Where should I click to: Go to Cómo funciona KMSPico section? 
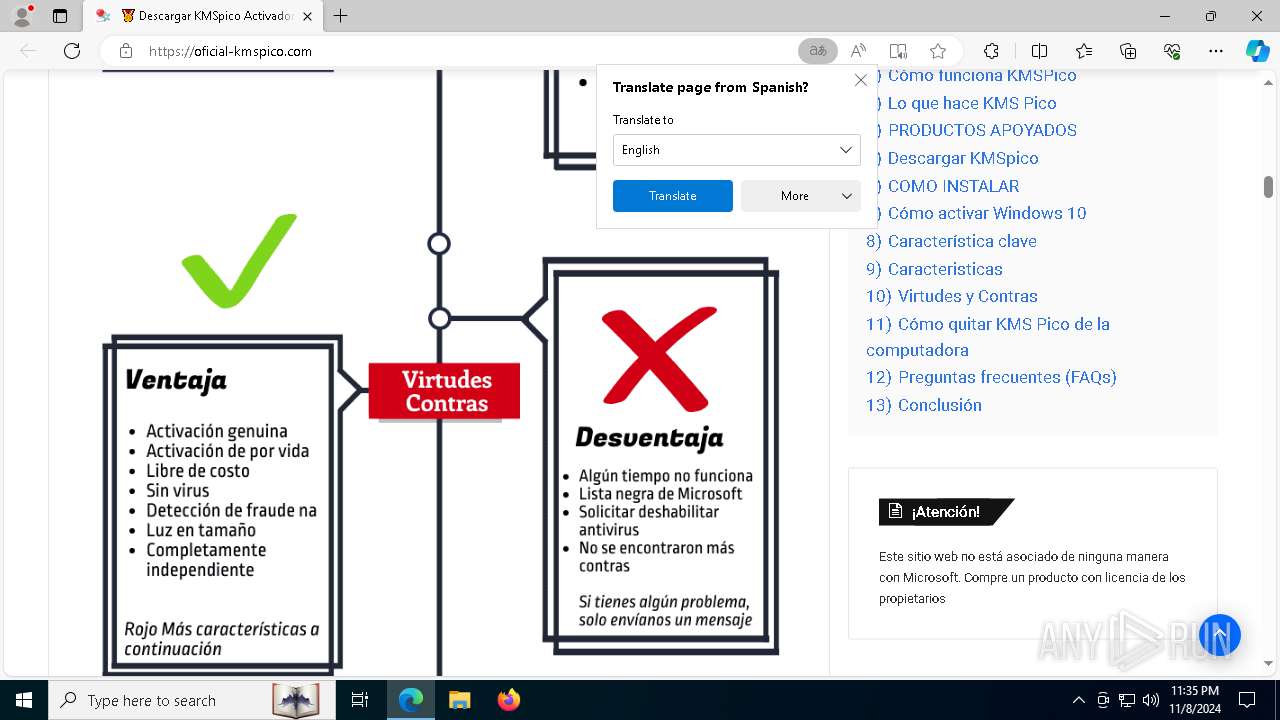click(981, 76)
